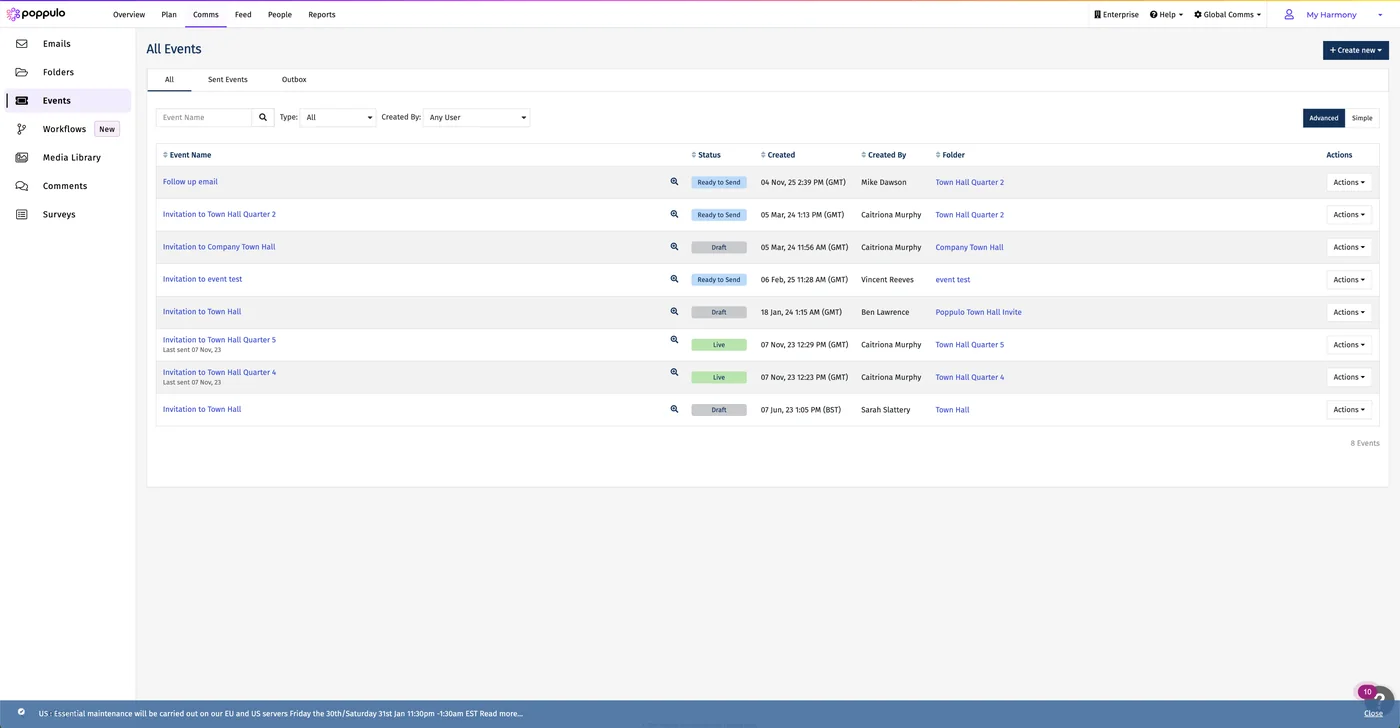Viewport: 1400px width, 728px height.
Task: Open the help chat bubble icon
Action: click(1380, 699)
